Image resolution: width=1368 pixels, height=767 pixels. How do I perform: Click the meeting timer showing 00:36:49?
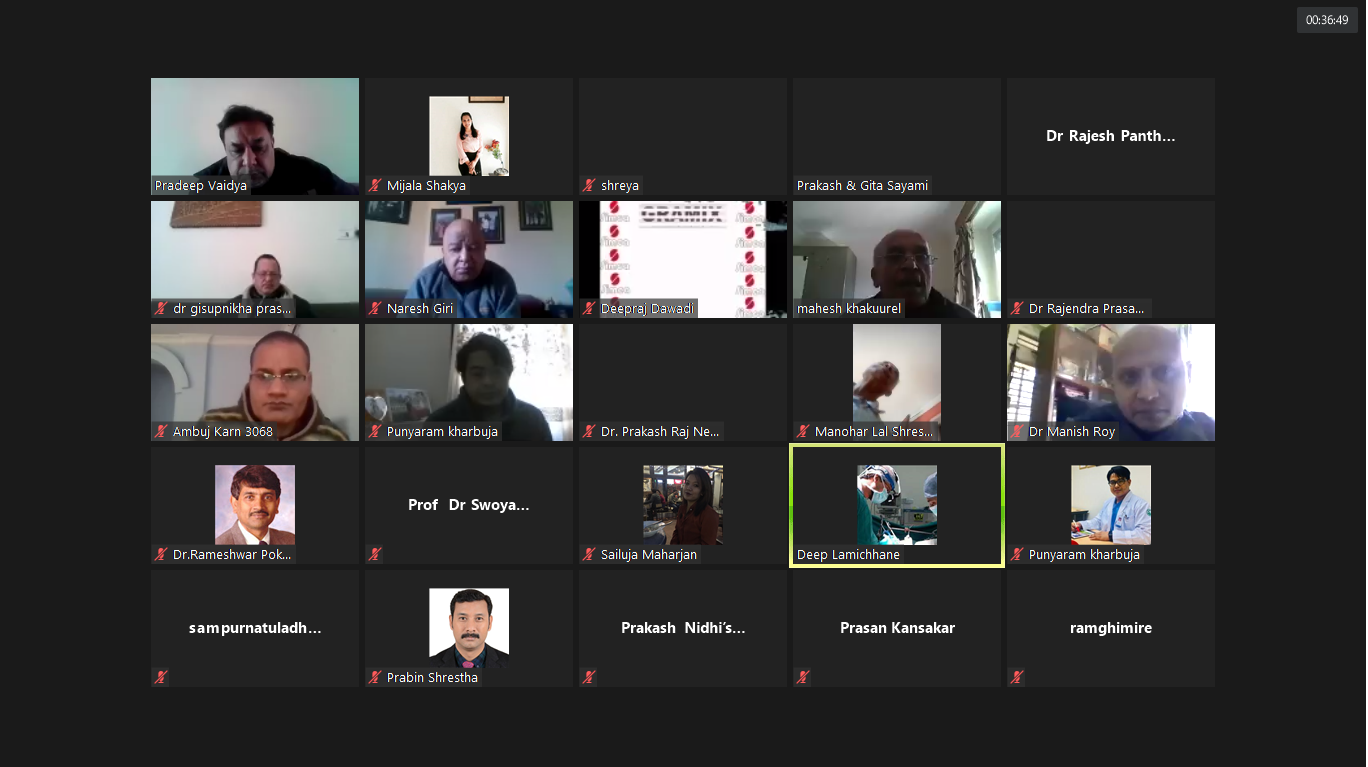(x=1327, y=20)
